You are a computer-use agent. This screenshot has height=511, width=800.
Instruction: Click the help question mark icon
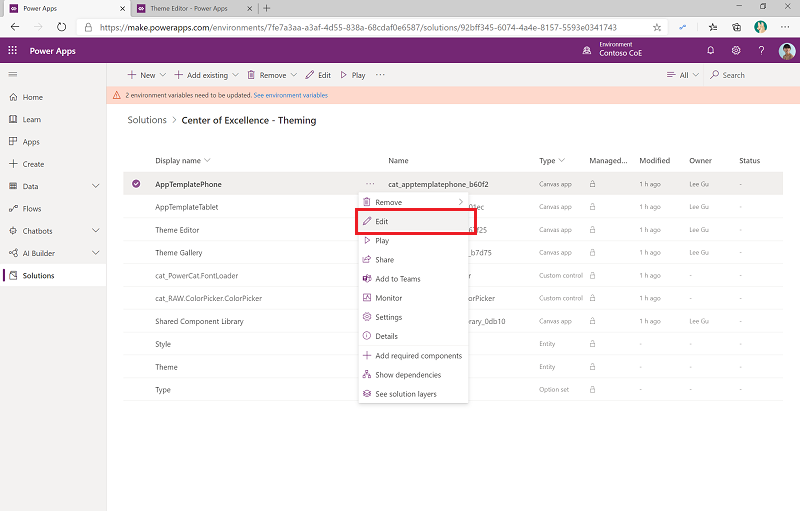point(762,51)
